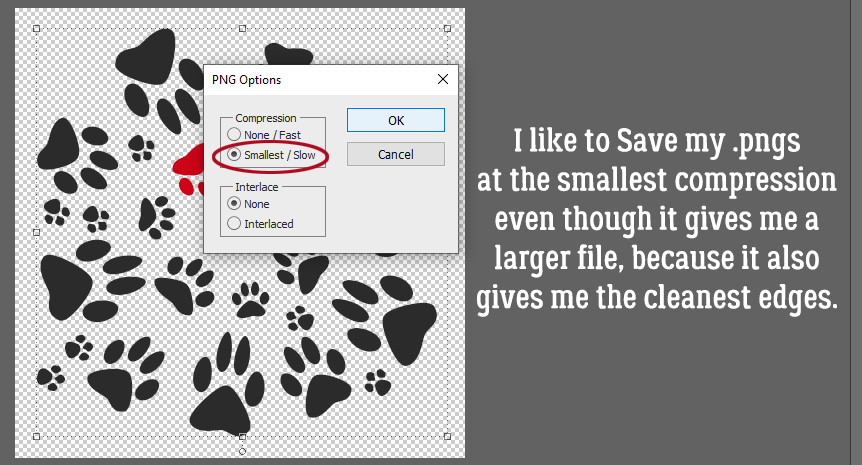Click the bottom-left corner transform handle
Image resolution: width=862 pixels, height=465 pixels.
coord(37,436)
